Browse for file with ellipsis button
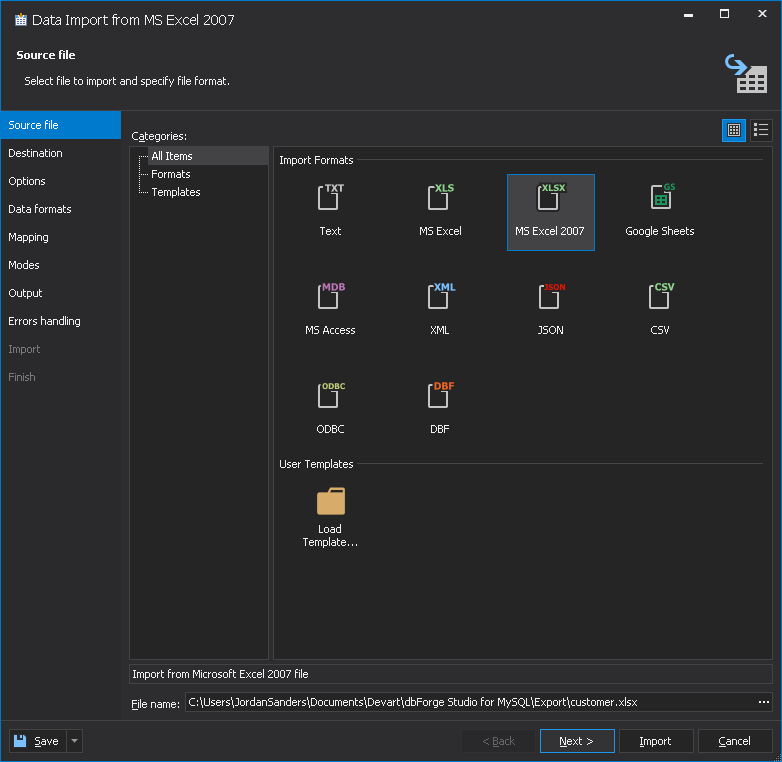 tap(764, 702)
